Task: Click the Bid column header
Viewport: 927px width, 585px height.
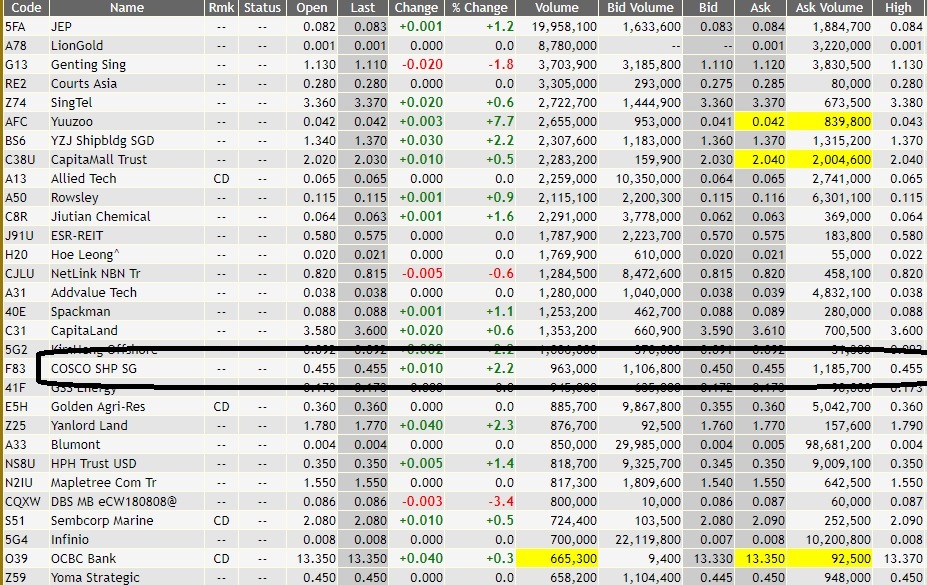Action: pos(708,8)
